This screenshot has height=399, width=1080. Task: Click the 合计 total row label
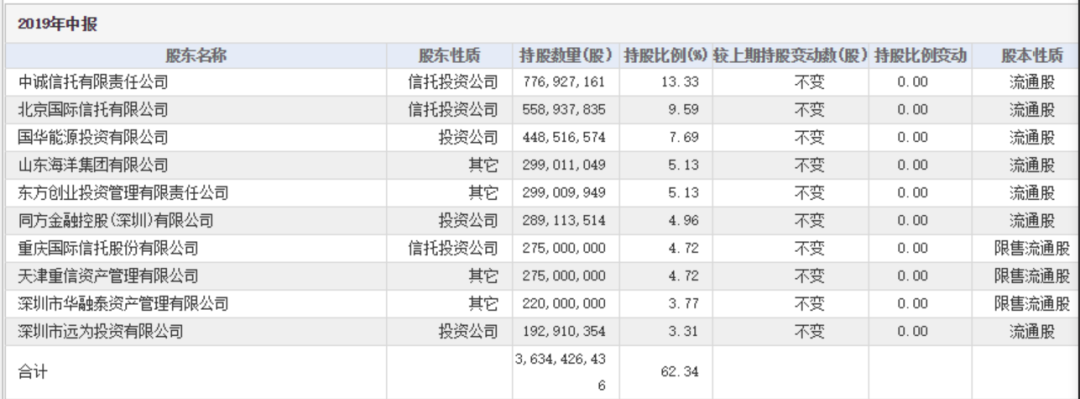point(32,372)
